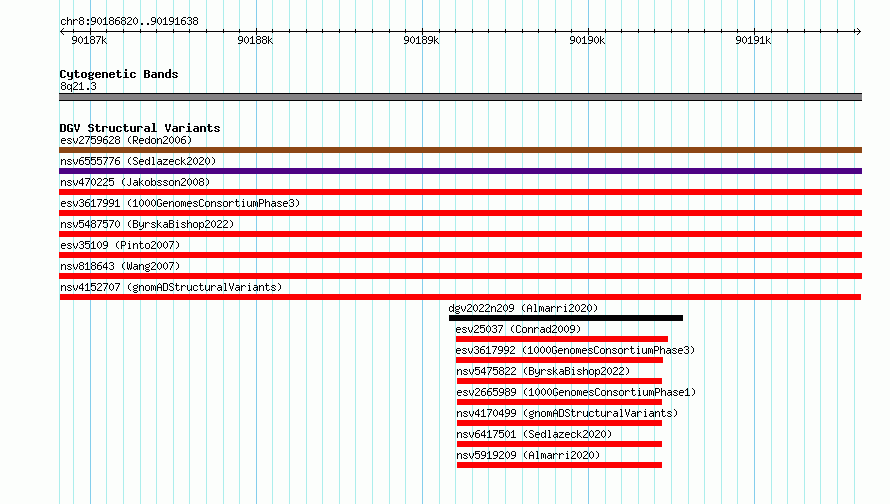The width and height of the screenshot is (890, 504).
Task: Click the red nsv5919209 variant bar
Action: 559,465
